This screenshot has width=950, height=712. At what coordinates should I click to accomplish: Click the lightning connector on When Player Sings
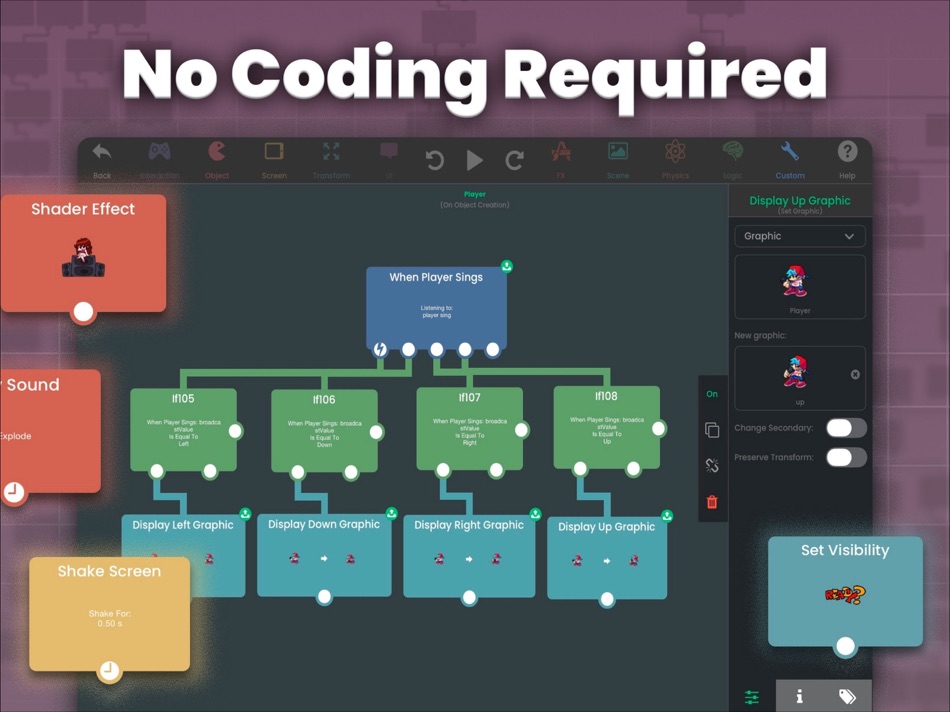[380, 350]
